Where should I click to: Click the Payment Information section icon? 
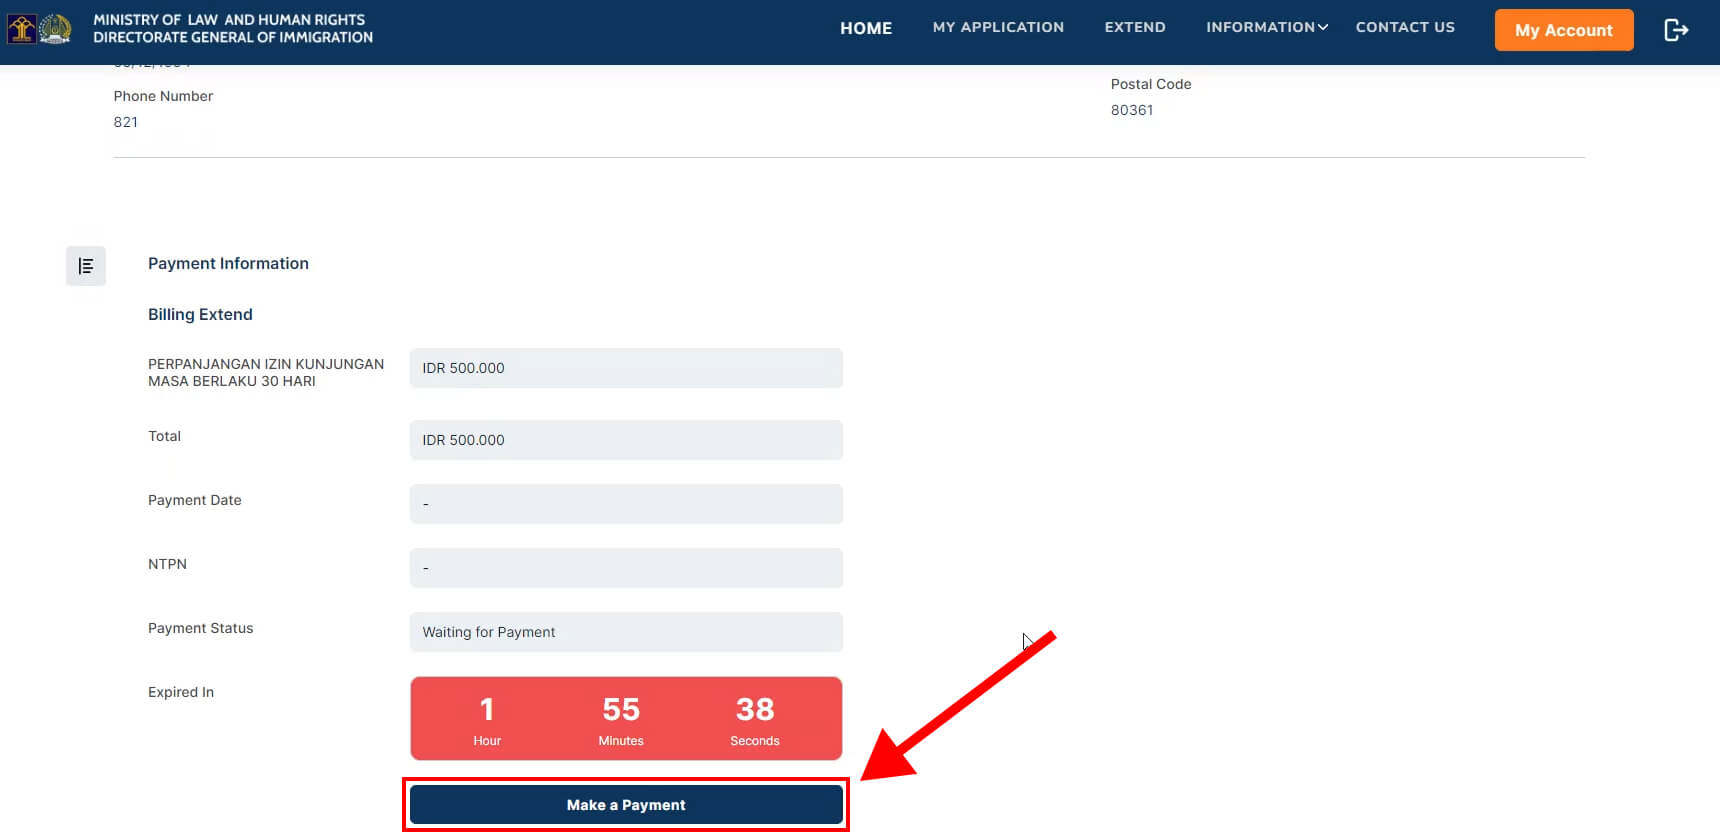coord(86,266)
